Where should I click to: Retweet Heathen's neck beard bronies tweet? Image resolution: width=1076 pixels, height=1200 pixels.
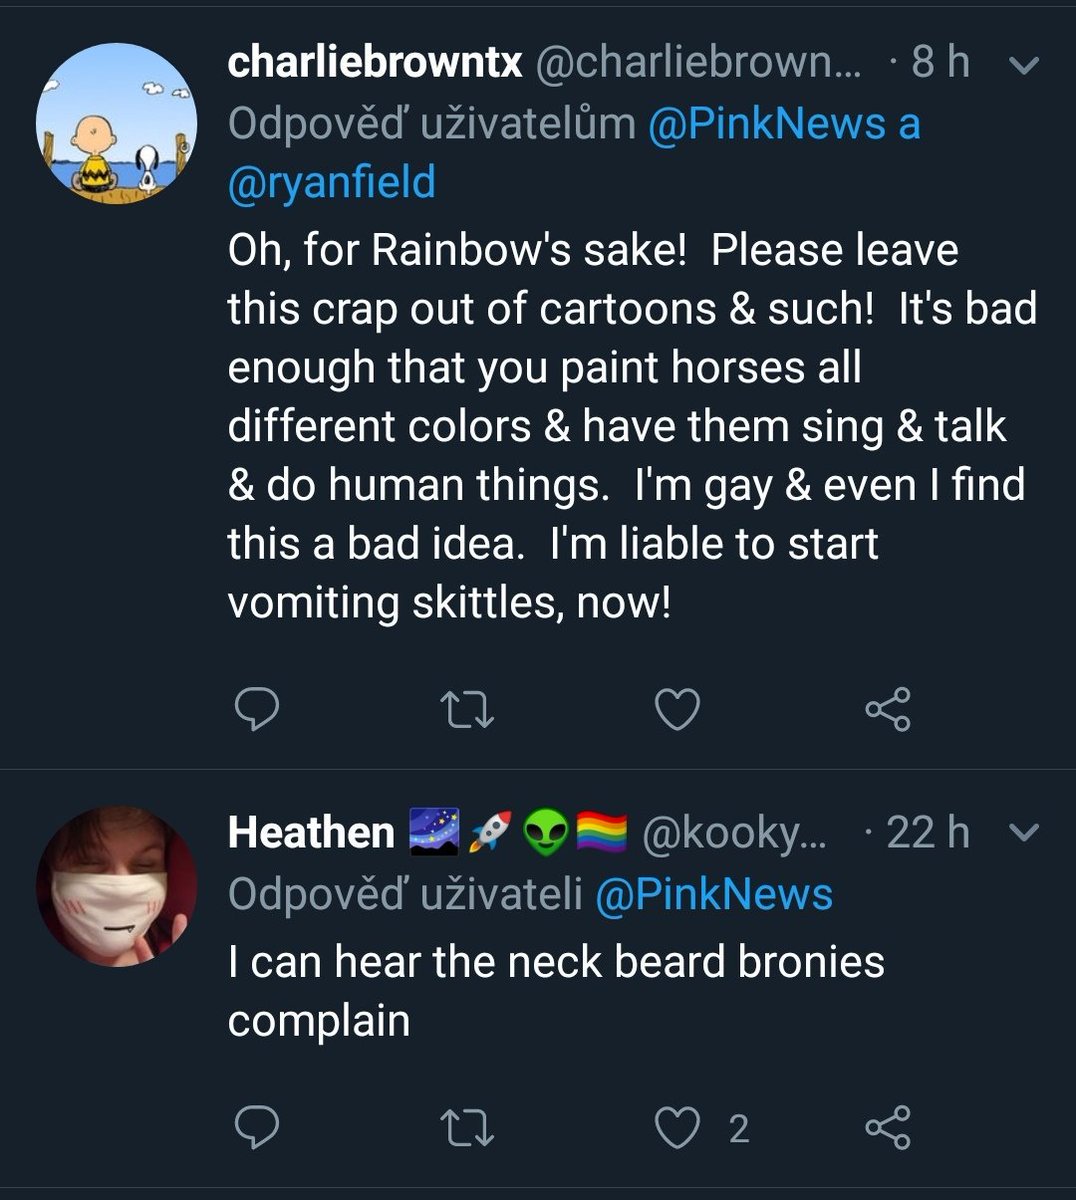tap(467, 1127)
